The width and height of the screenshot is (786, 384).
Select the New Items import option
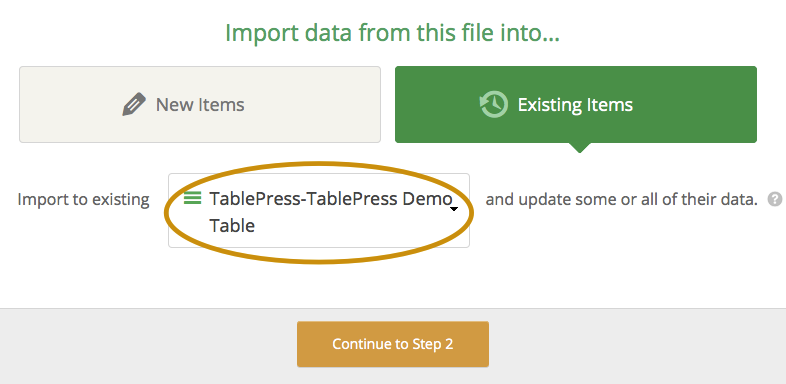[x=200, y=104]
